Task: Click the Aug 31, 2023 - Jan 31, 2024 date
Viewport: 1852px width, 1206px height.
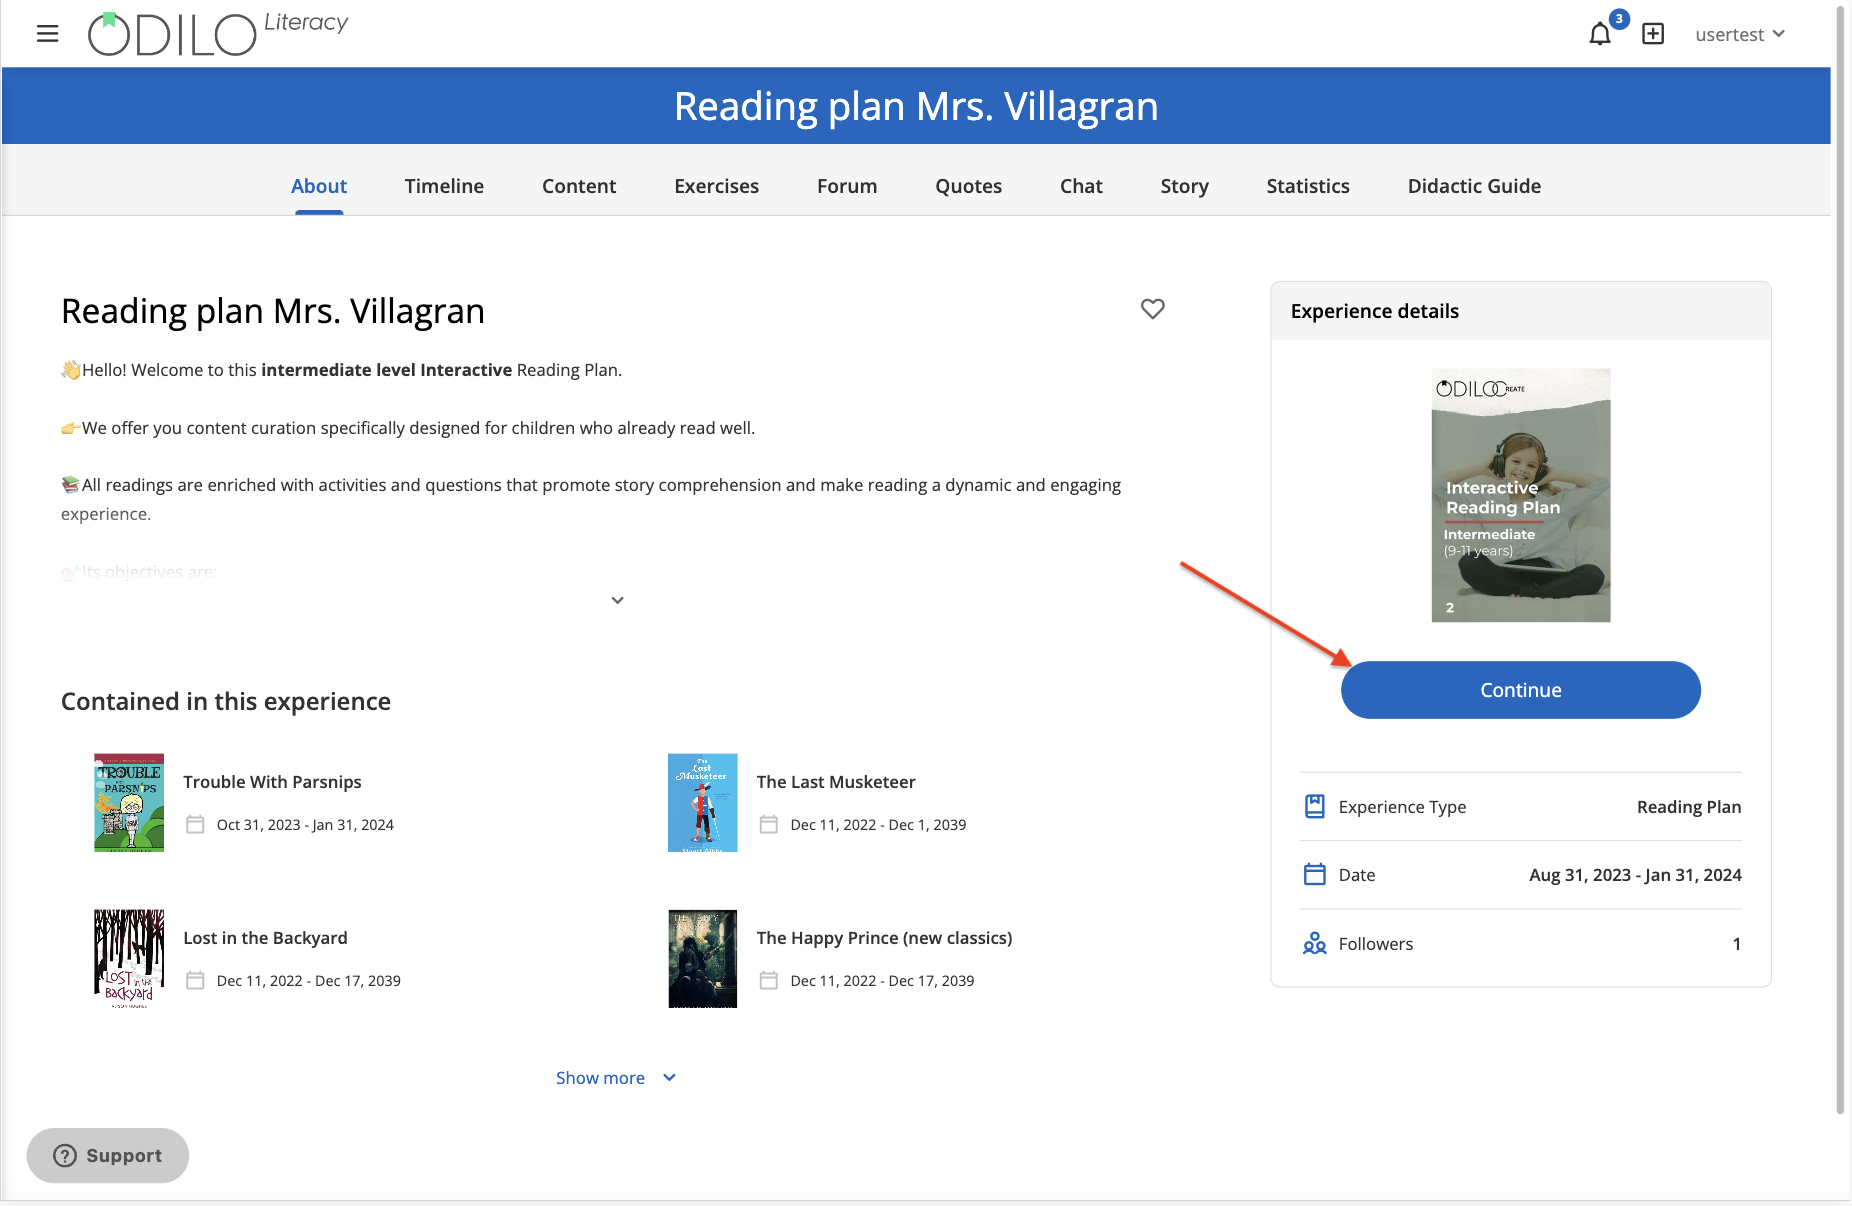Action: pyautogui.click(x=1635, y=875)
